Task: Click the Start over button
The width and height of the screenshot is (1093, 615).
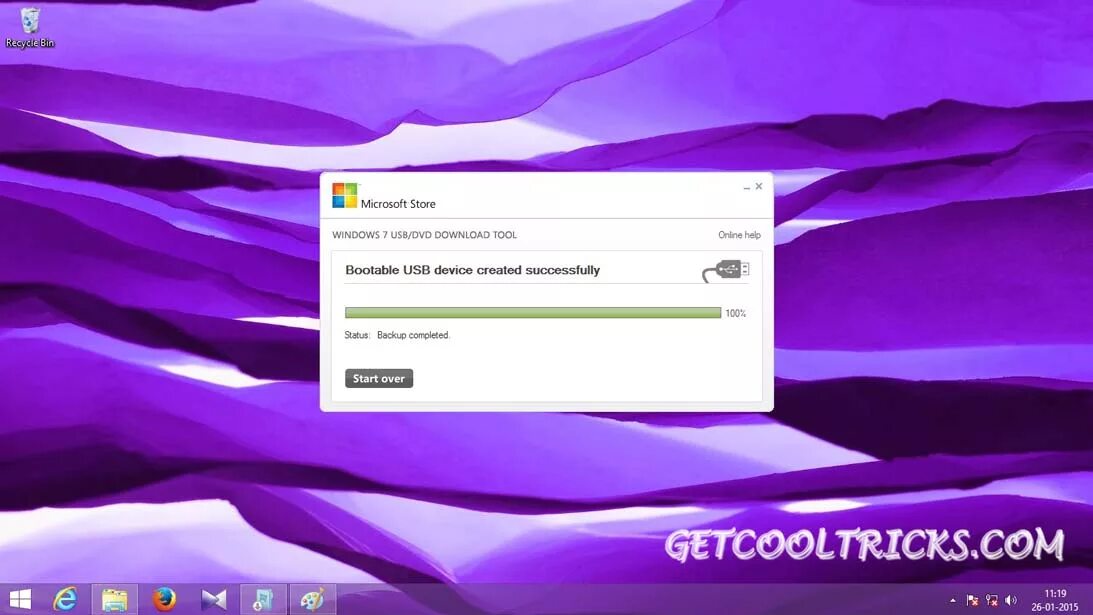Action: pyautogui.click(x=379, y=379)
